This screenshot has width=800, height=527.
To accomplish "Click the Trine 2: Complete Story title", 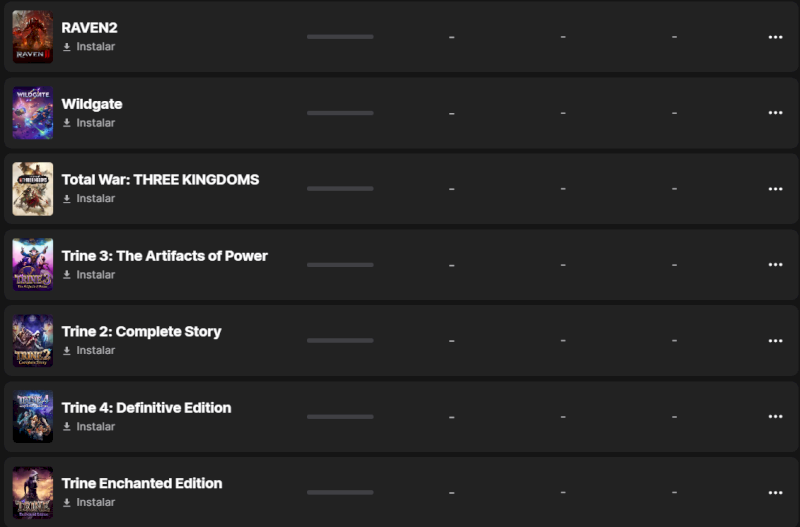I will coord(141,332).
